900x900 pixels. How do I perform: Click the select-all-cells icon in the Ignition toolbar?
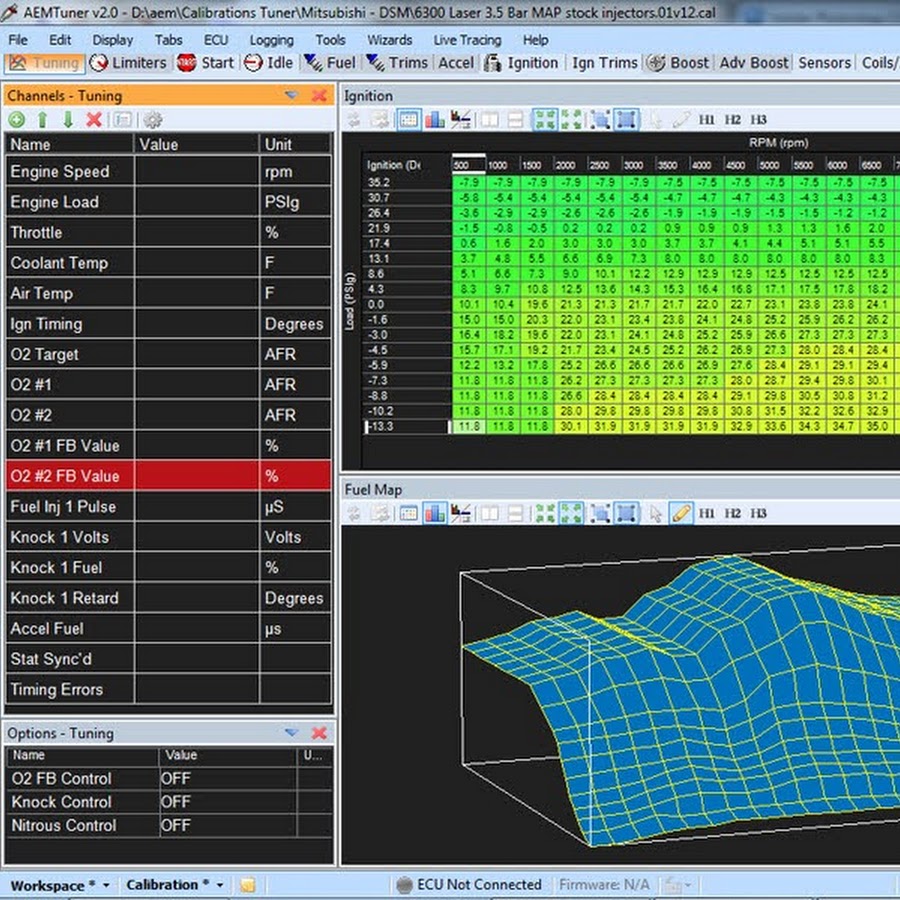click(626, 119)
